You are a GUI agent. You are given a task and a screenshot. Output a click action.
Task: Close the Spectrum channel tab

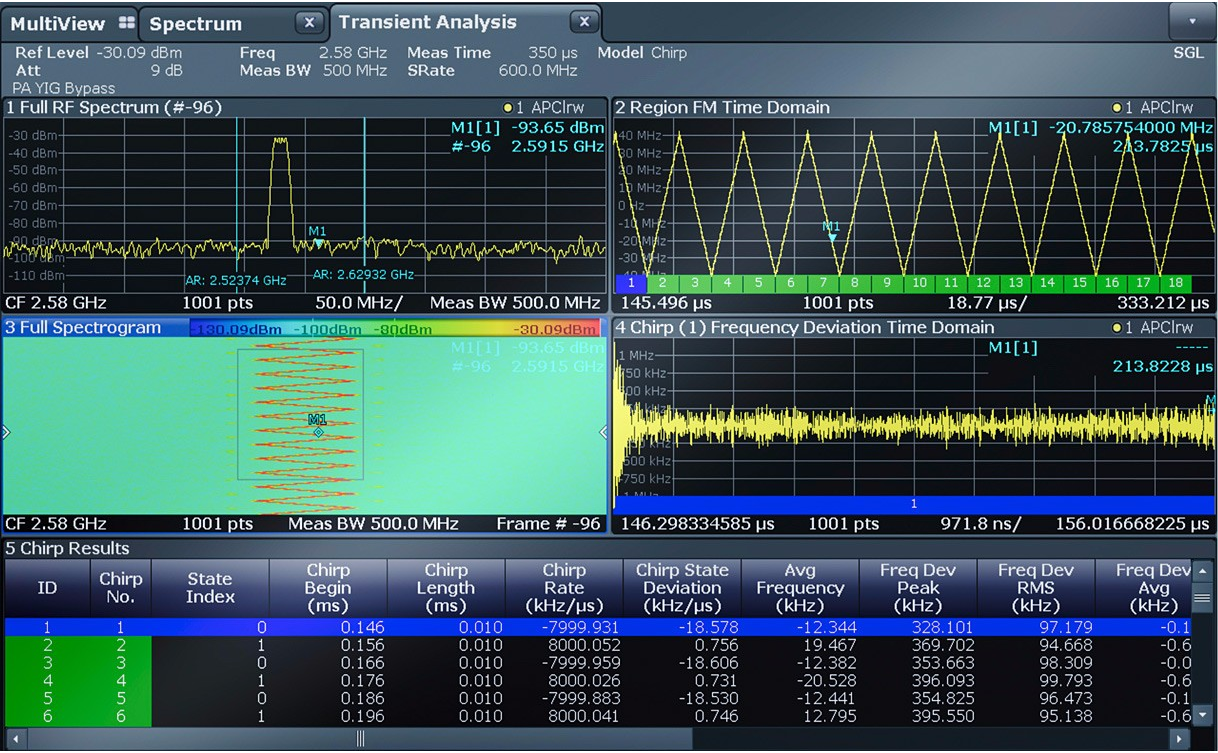coord(310,22)
